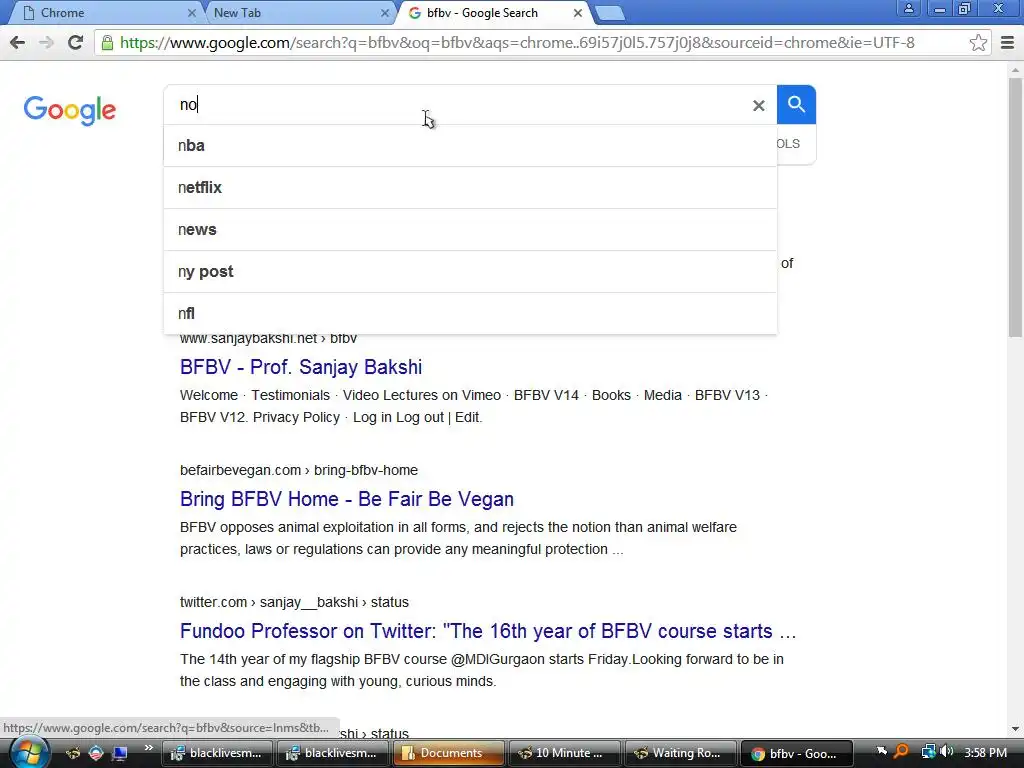Click the browser Back arrow
Viewport: 1024px width, 768px height.
(18, 43)
